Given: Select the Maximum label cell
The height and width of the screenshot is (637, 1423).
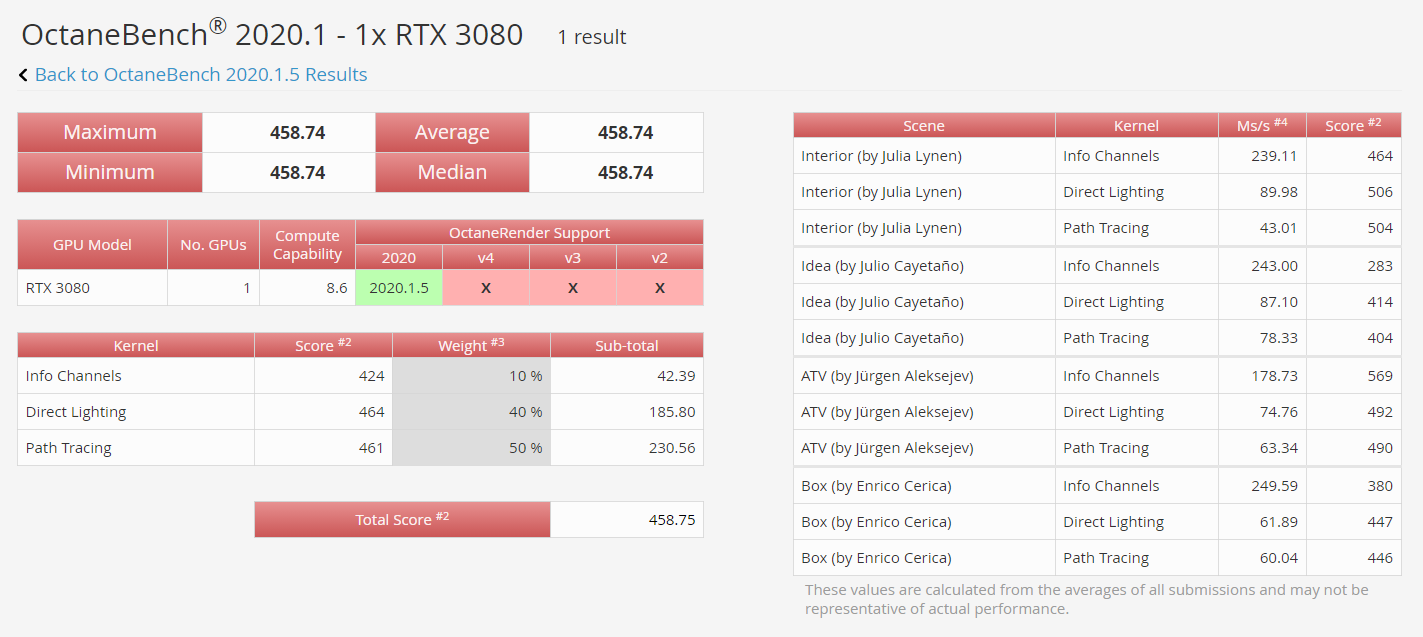Looking at the screenshot, I should pos(110,132).
